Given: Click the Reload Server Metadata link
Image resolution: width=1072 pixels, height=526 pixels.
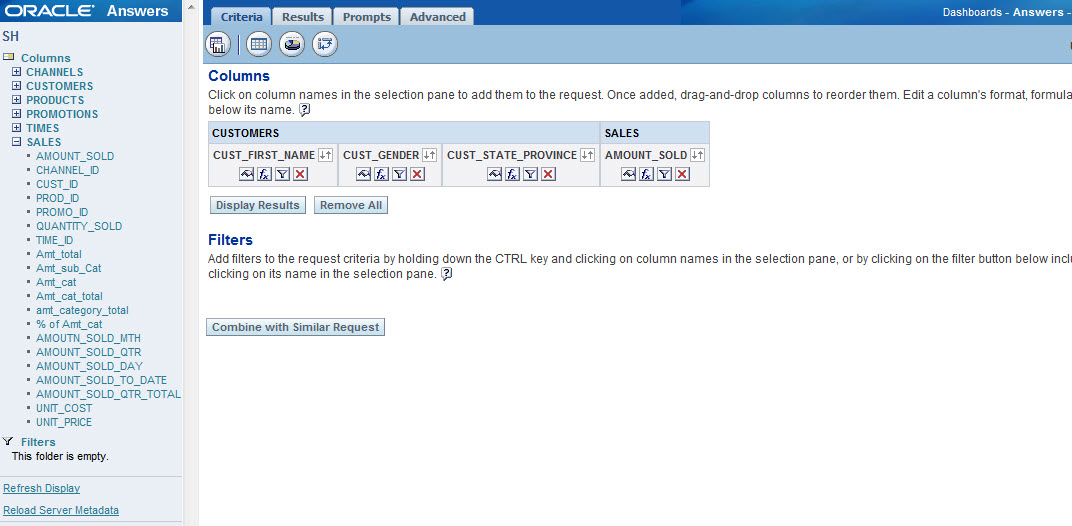Looking at the screenshot, I should [61, 510].
